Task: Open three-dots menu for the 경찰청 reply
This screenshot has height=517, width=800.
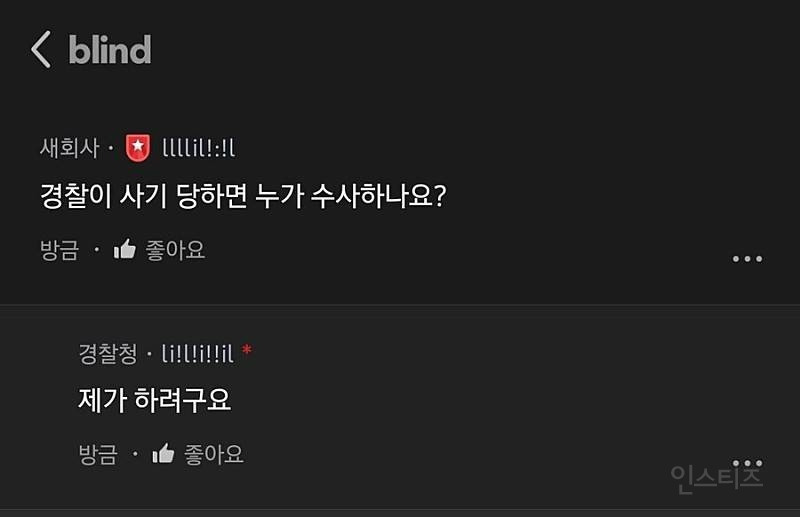Action: click(x=747, y=463)
